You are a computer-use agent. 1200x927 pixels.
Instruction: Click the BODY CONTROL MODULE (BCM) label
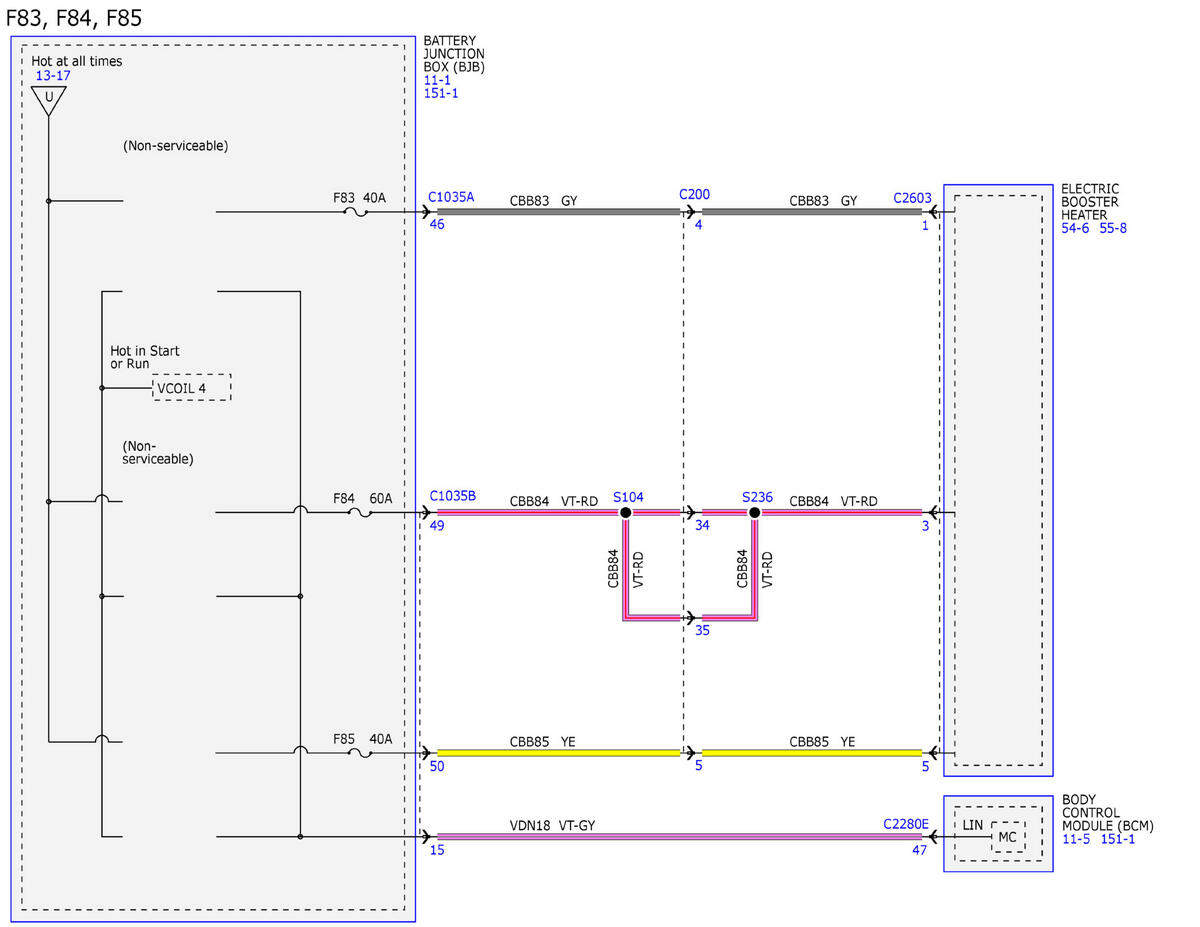[x=1108, y=812]
